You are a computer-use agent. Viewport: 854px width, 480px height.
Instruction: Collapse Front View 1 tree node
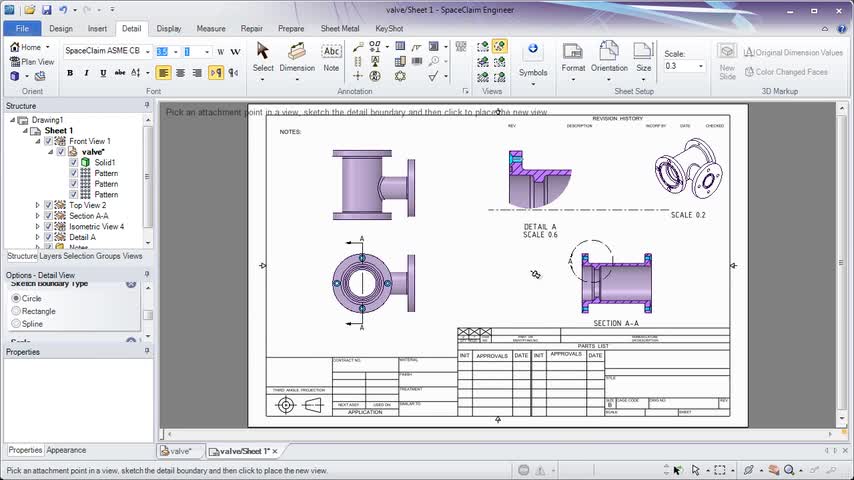(x=37, y=141)
